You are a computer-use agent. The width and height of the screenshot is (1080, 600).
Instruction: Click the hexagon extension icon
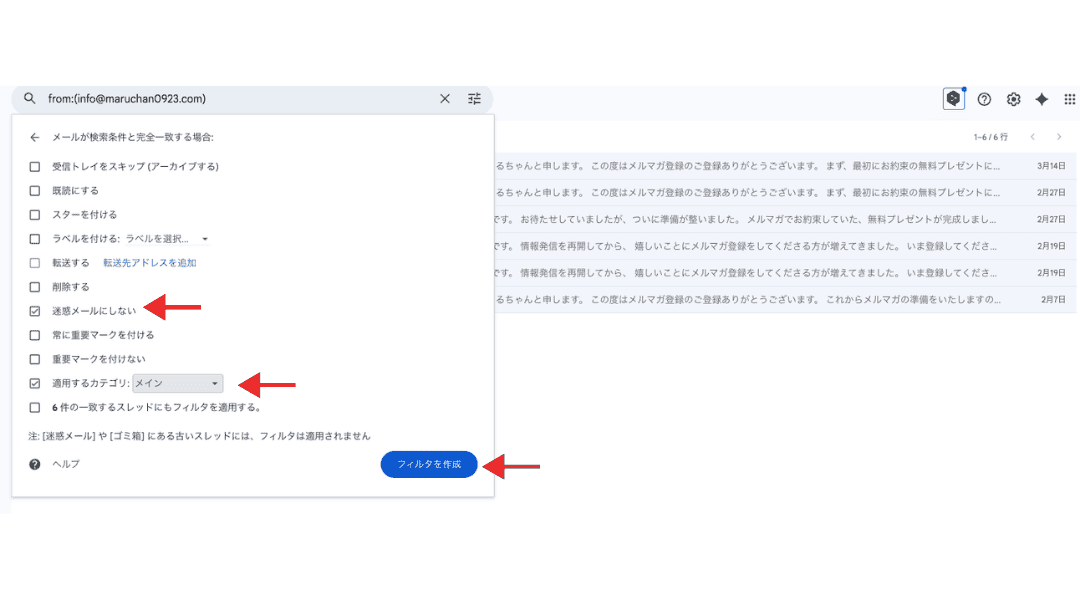(x=953, y=99)
